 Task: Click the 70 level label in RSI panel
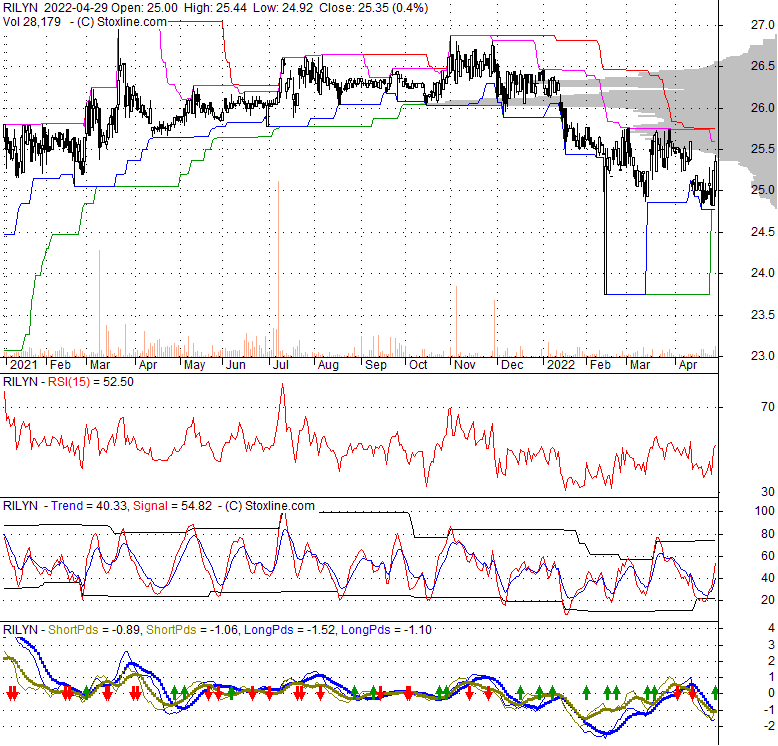(x=768, y=407)
